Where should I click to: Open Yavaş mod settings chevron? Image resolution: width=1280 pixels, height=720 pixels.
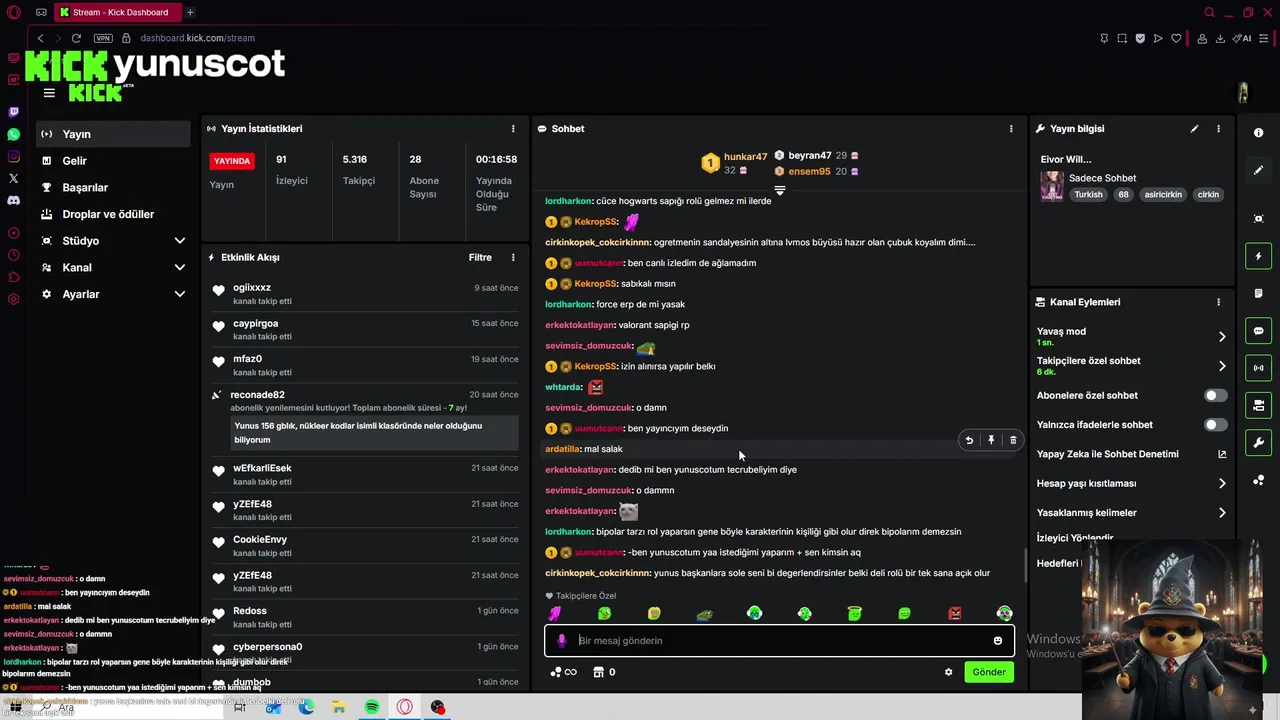(x=1222, y=336)
